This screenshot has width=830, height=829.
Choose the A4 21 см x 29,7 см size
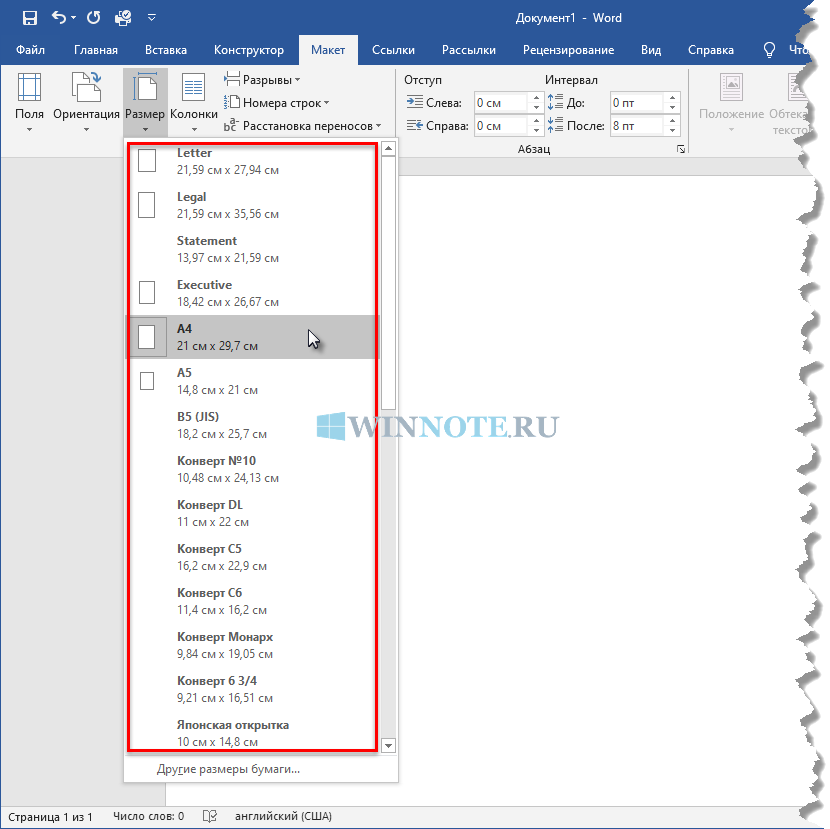pos(253,337)
